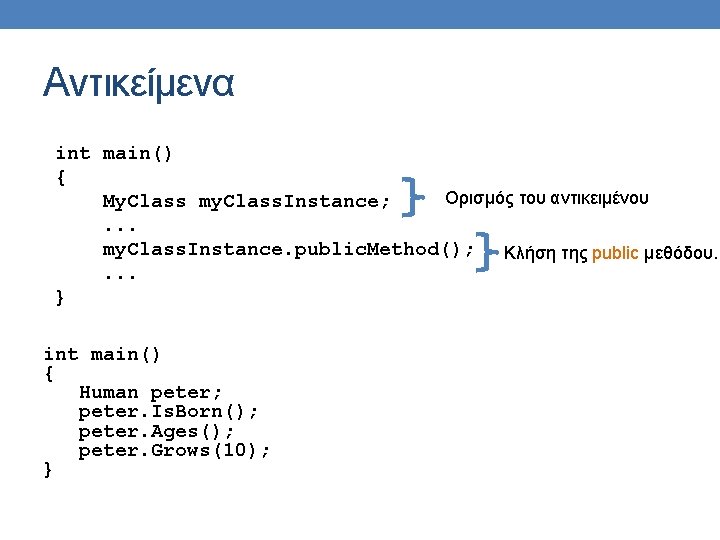The height and width of the screenshot is (540, 720).
Task: Click the second 'int main()' above 'Human peter;'
Action: [x=102, y=354]
